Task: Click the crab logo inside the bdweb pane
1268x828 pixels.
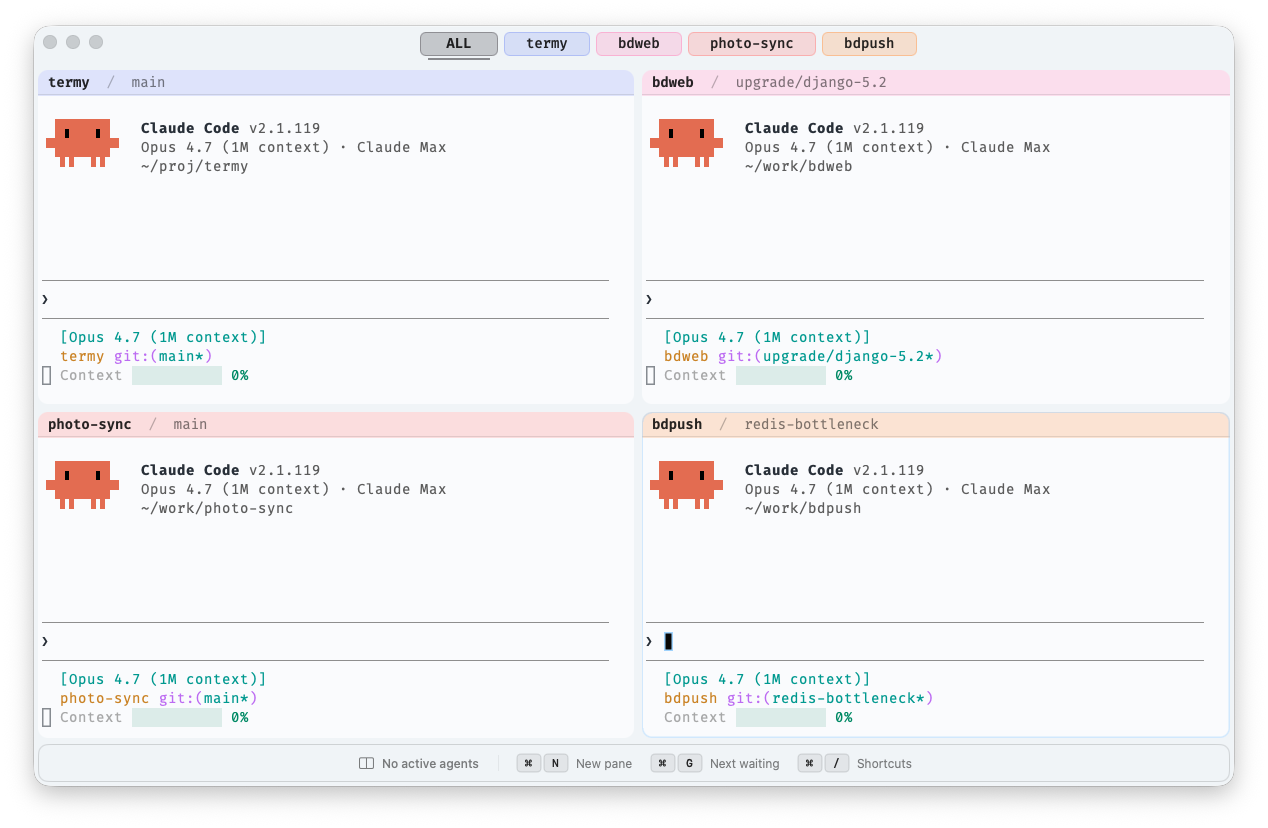Action: tap(685, 143)
